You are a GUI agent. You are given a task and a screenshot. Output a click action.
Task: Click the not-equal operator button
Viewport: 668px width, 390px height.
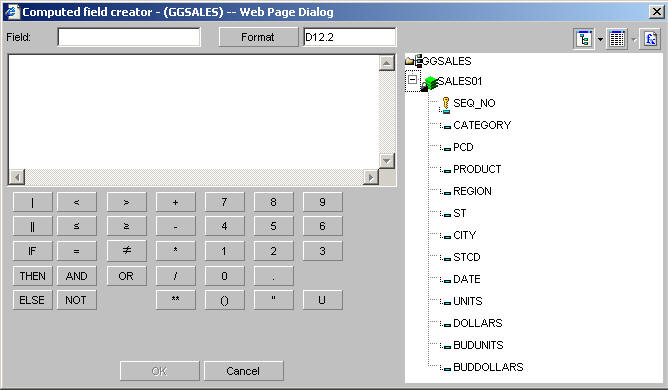coord(127,251)
